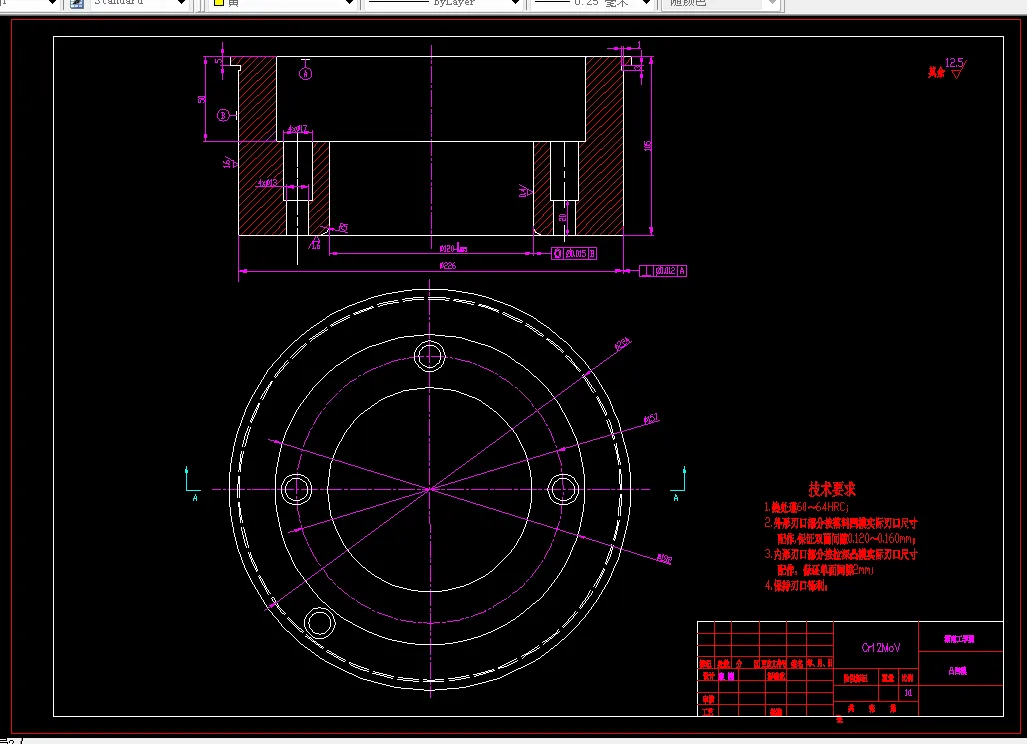Click the text style manager icon

click(x=77, y=3)
